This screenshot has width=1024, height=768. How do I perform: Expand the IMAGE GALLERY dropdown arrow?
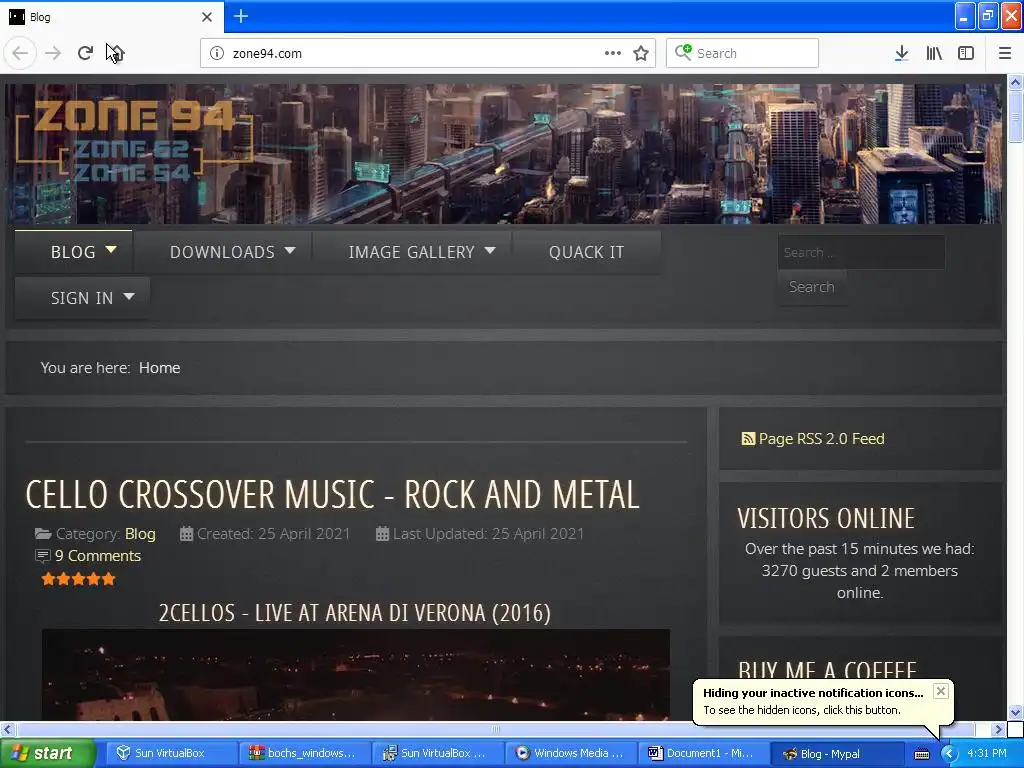(490, 250)
